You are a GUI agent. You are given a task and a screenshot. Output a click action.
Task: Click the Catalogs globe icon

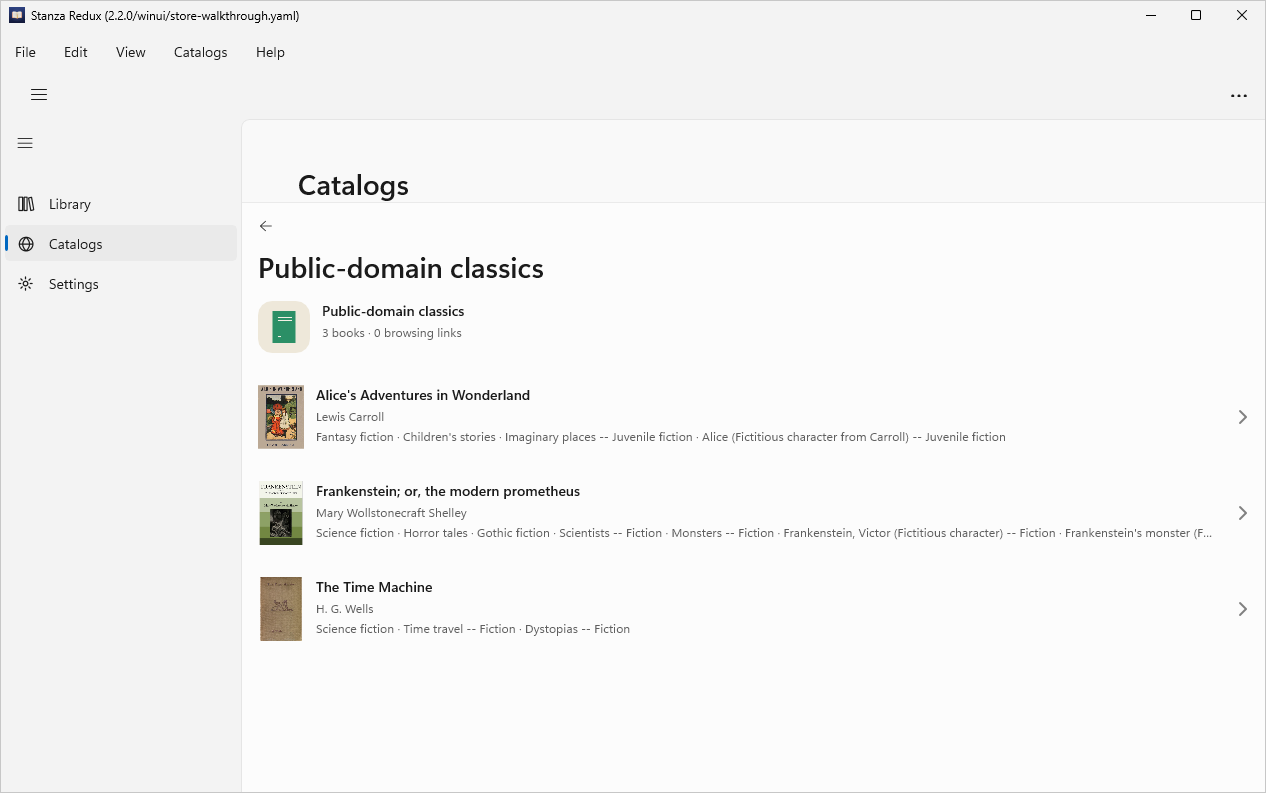click(x=27, y=244)
